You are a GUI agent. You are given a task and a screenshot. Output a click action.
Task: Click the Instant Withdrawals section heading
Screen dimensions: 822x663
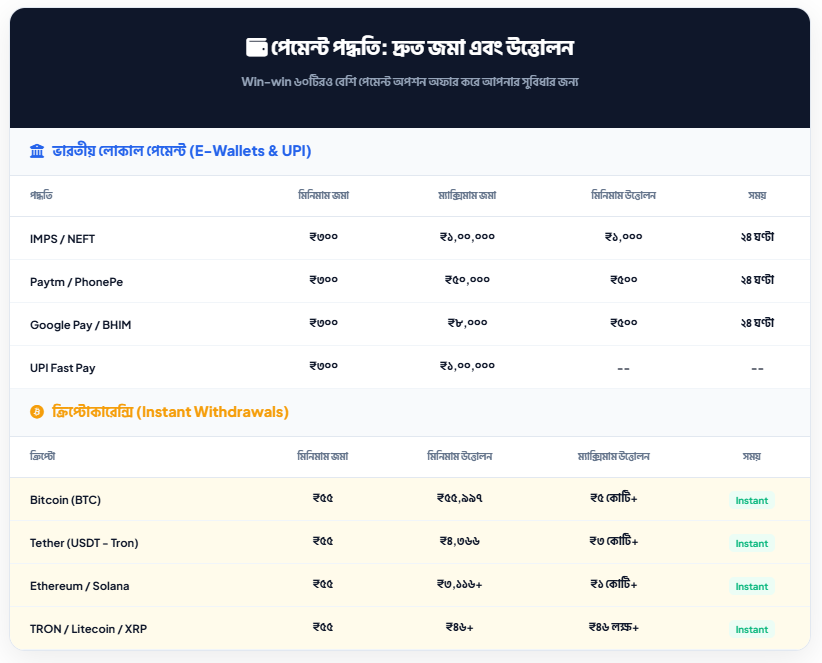pos(170,412)
